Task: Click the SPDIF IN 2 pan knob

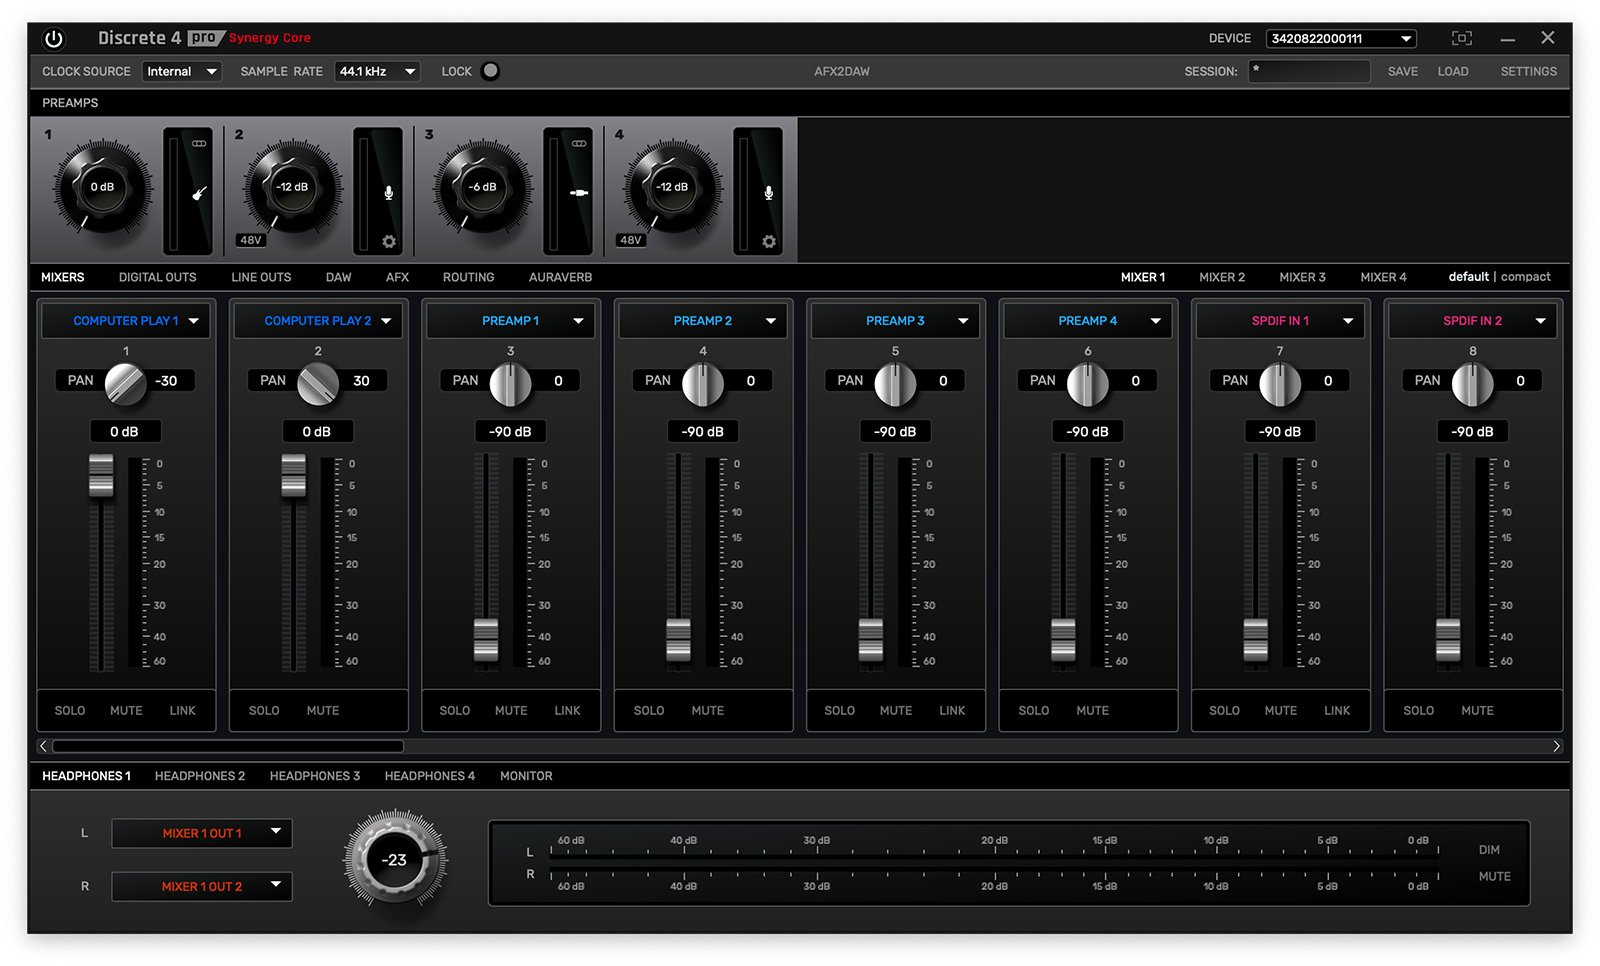Action: 1472,384
